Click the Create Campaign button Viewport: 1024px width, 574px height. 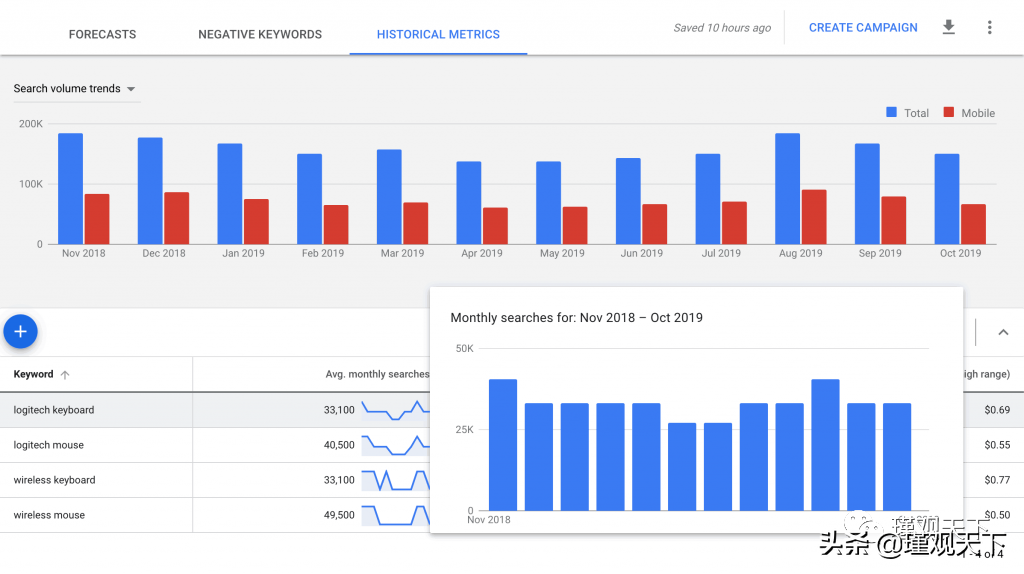click(x=863, y=28)
